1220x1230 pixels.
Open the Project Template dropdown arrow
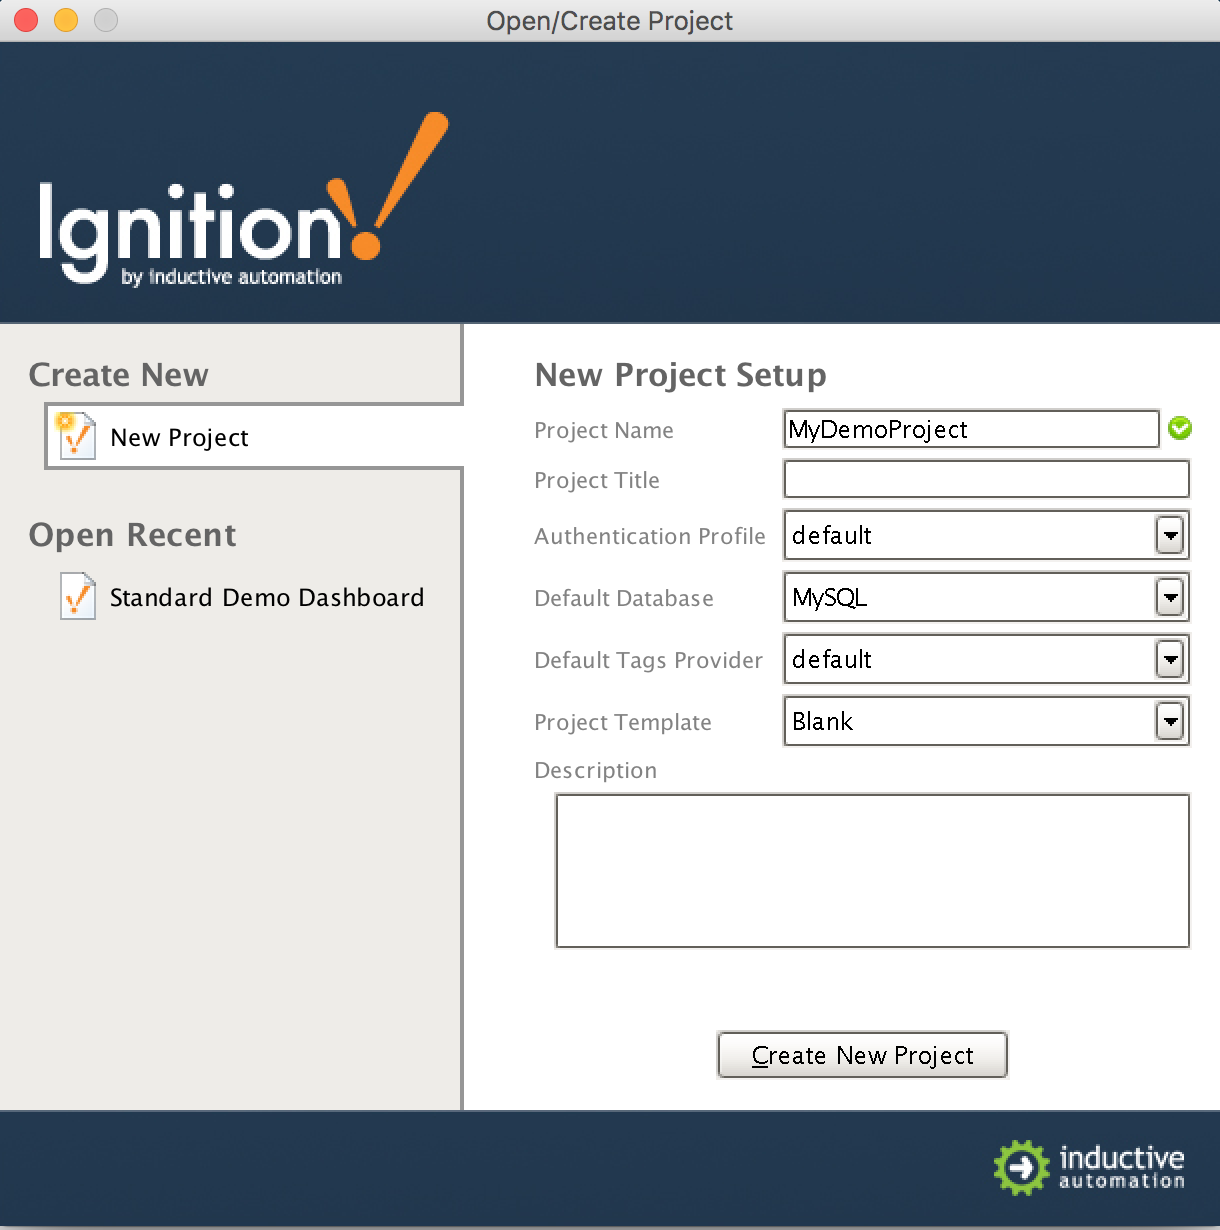pos(1170,722)
